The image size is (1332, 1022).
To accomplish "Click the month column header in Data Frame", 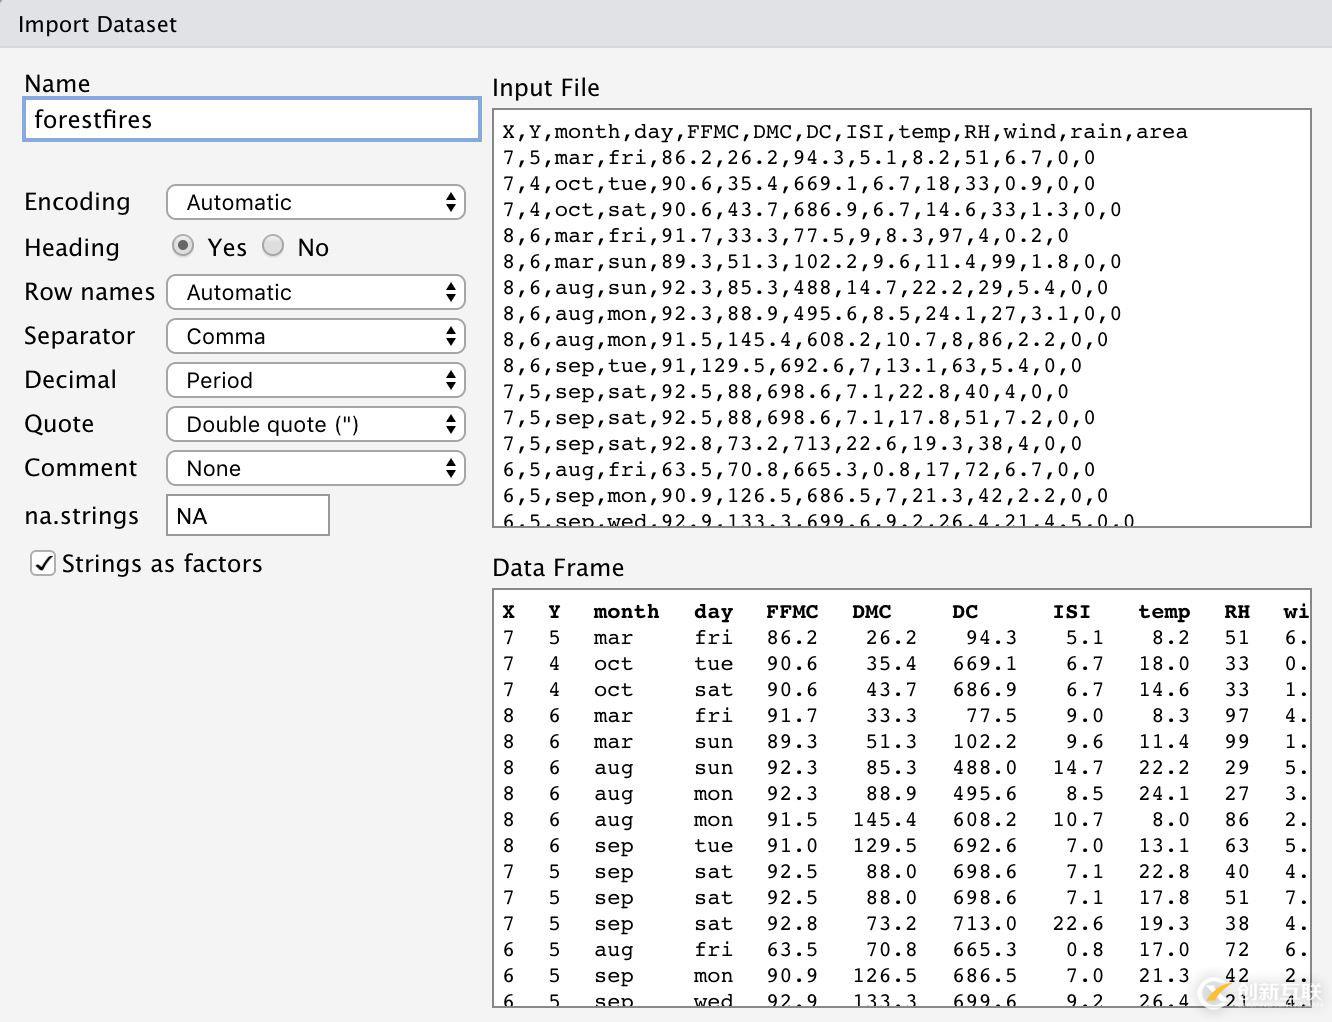I will (x=626, y=612).
